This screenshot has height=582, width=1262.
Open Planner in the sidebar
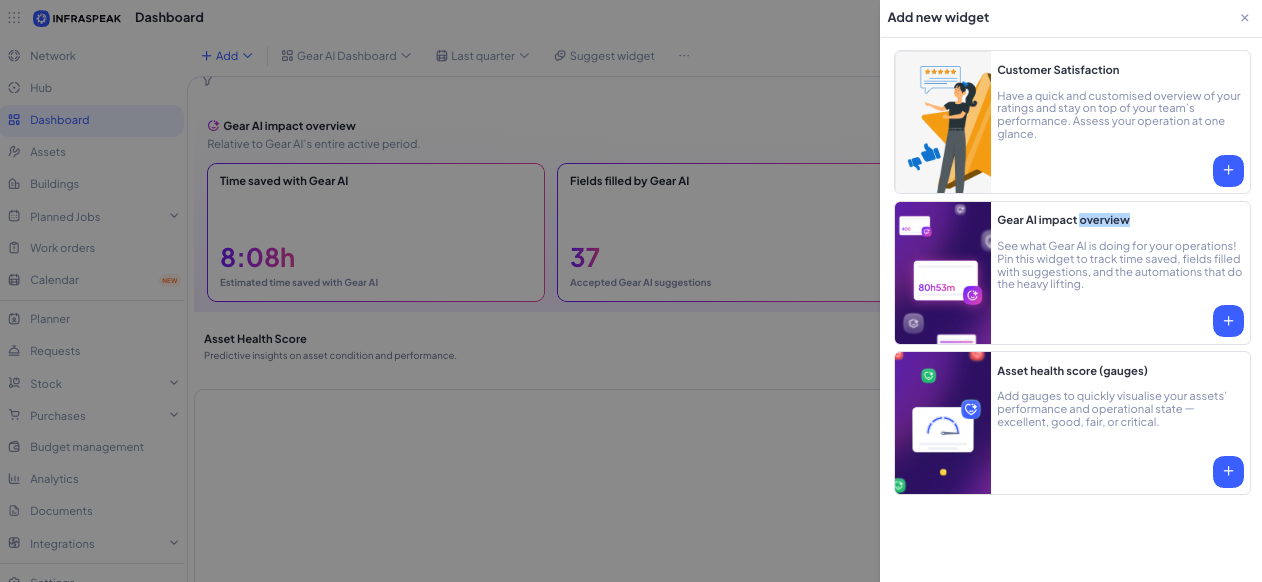click(x=50, y=319)
